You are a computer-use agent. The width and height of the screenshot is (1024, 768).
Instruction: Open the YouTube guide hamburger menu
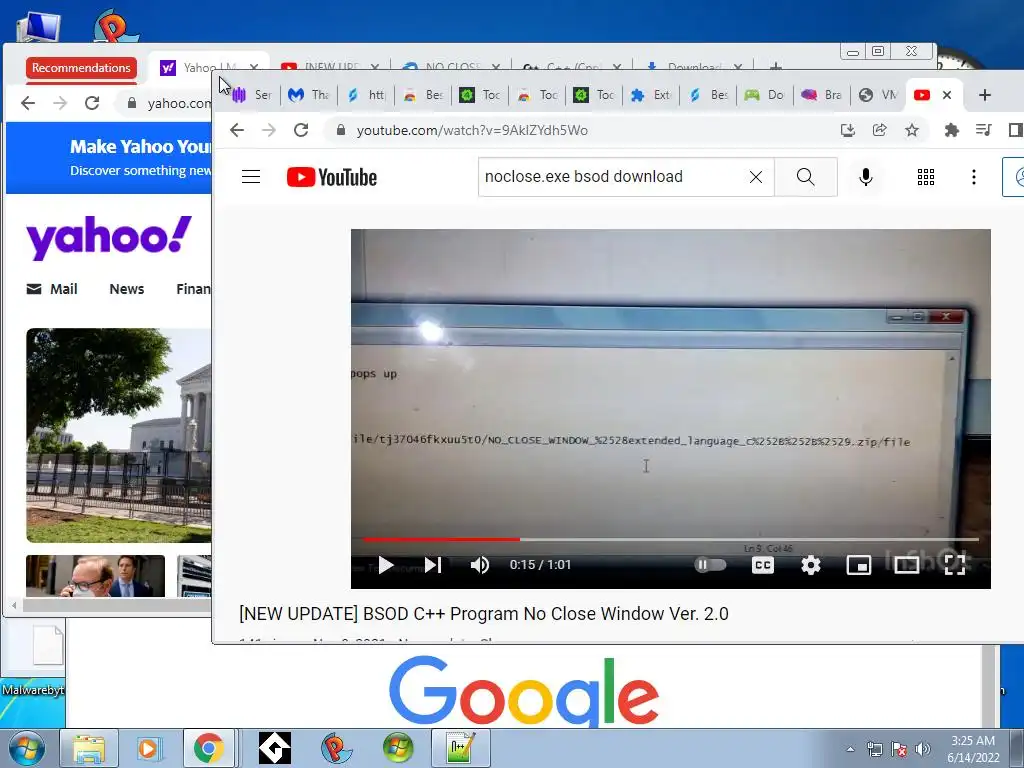(x=251, y=177)
